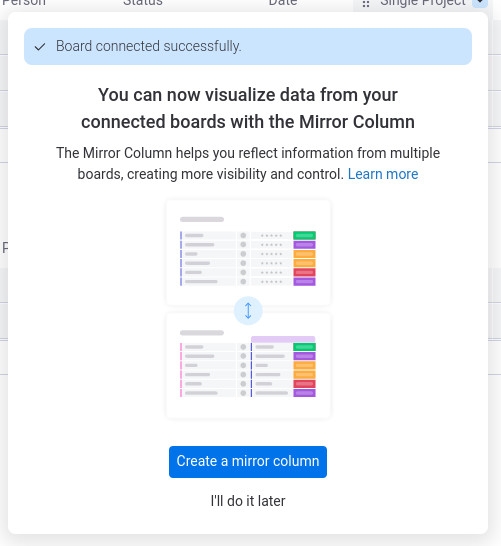Image resolution: width=501 pixels, height=546 pixels.
Task: Click the drag handle beside Single Project
Action: [x=366, y=4]
